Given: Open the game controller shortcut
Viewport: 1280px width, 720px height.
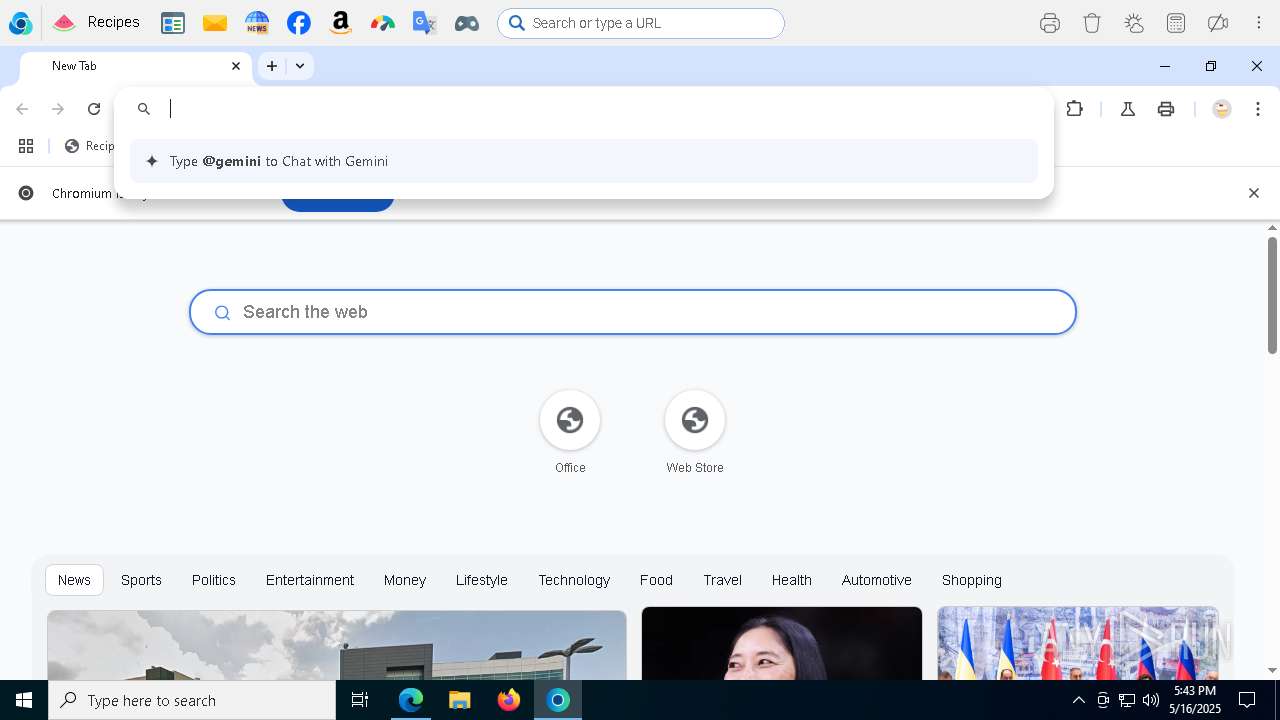Looking at the screenshot, I should pos(467,23).
